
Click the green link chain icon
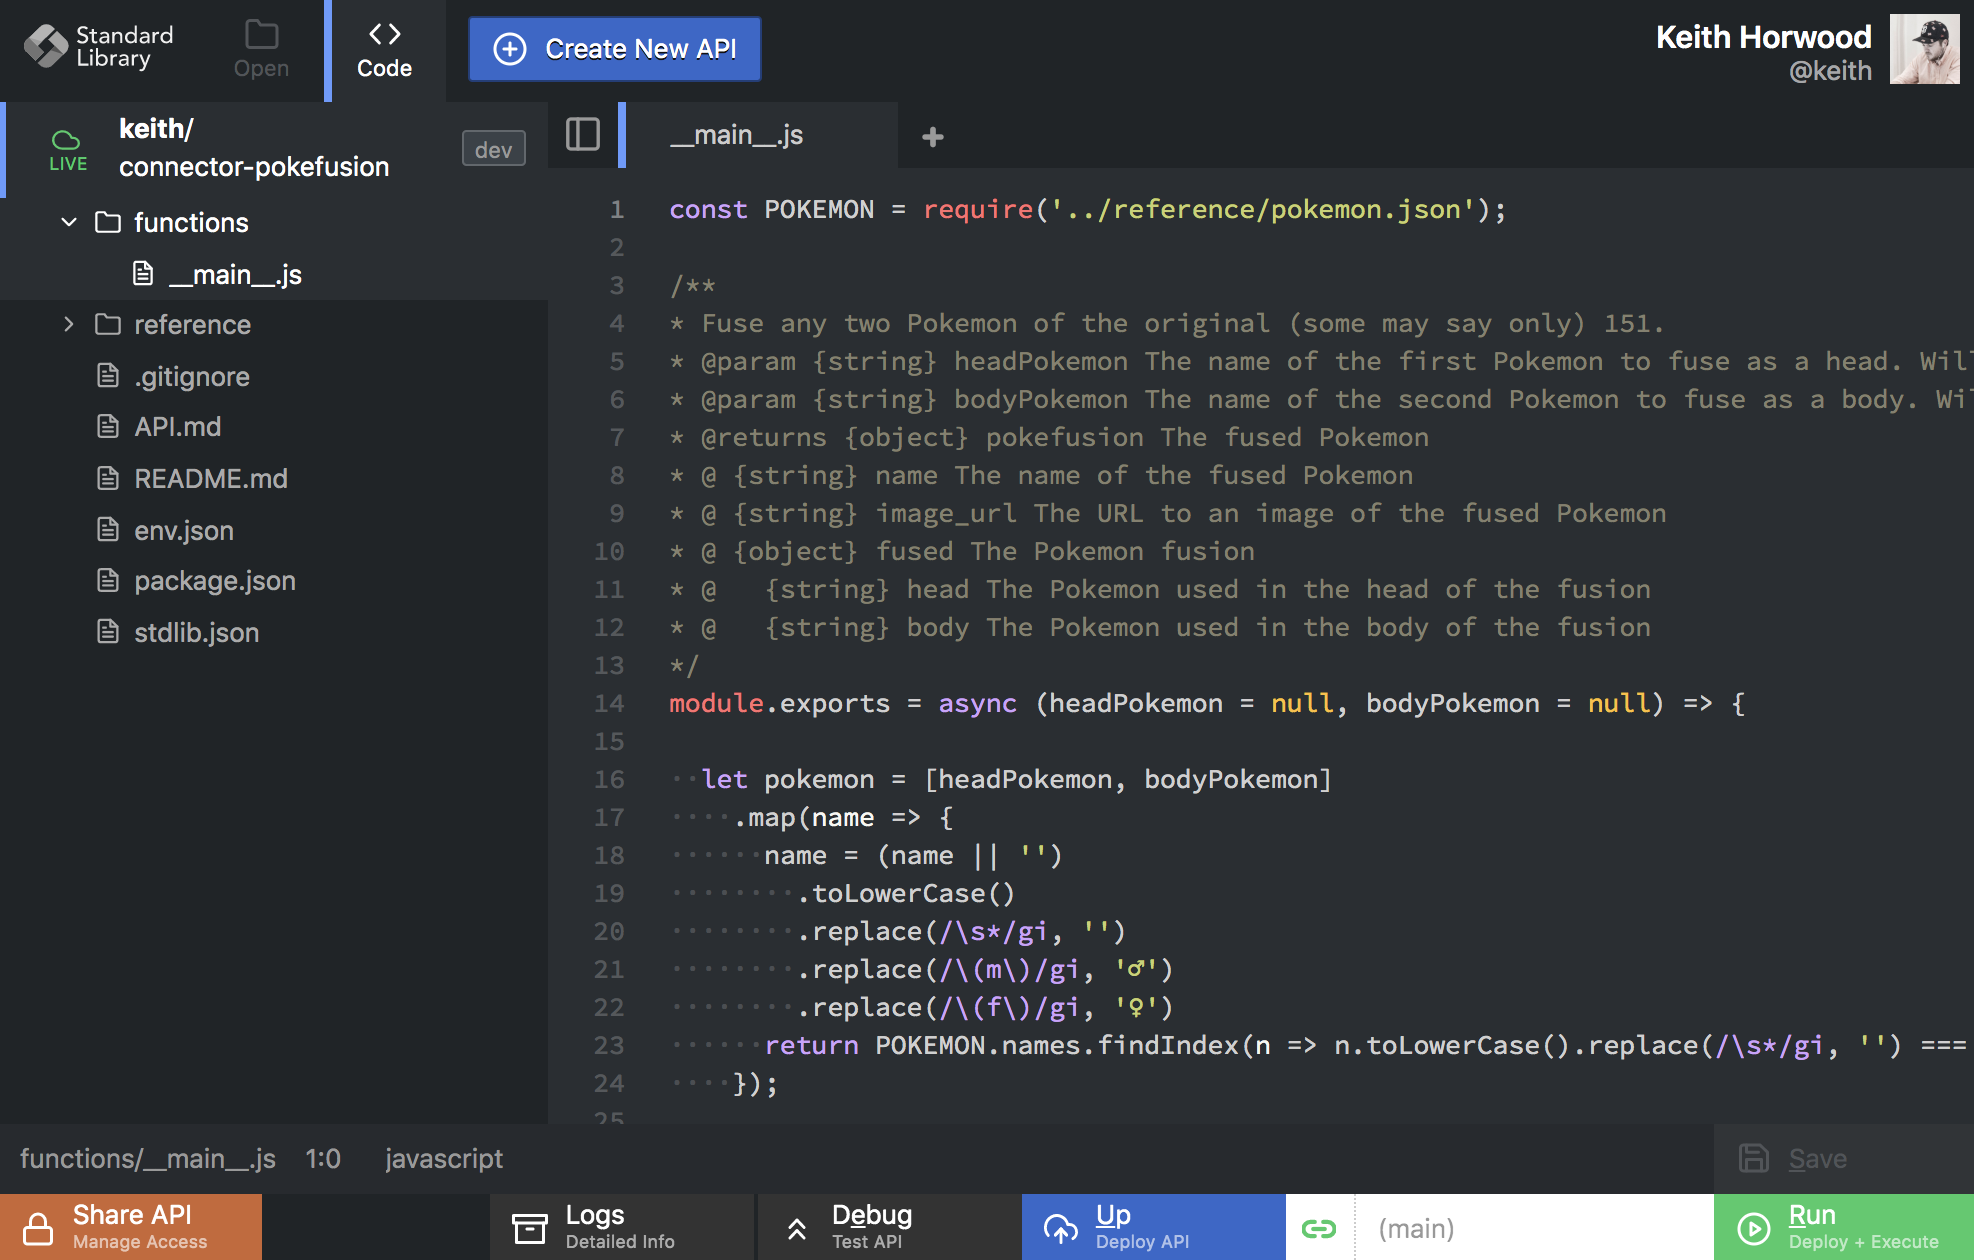pos(1319,1228)
